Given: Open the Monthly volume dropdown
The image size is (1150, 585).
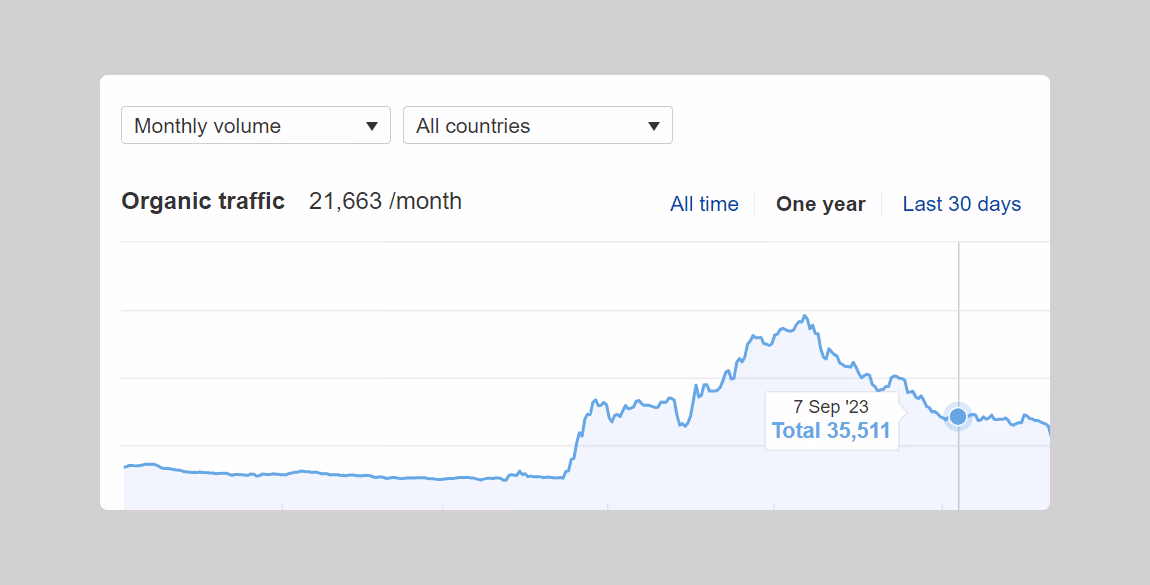Looking at the screenshot, I should pyautogui.click(x=255, y=125).
